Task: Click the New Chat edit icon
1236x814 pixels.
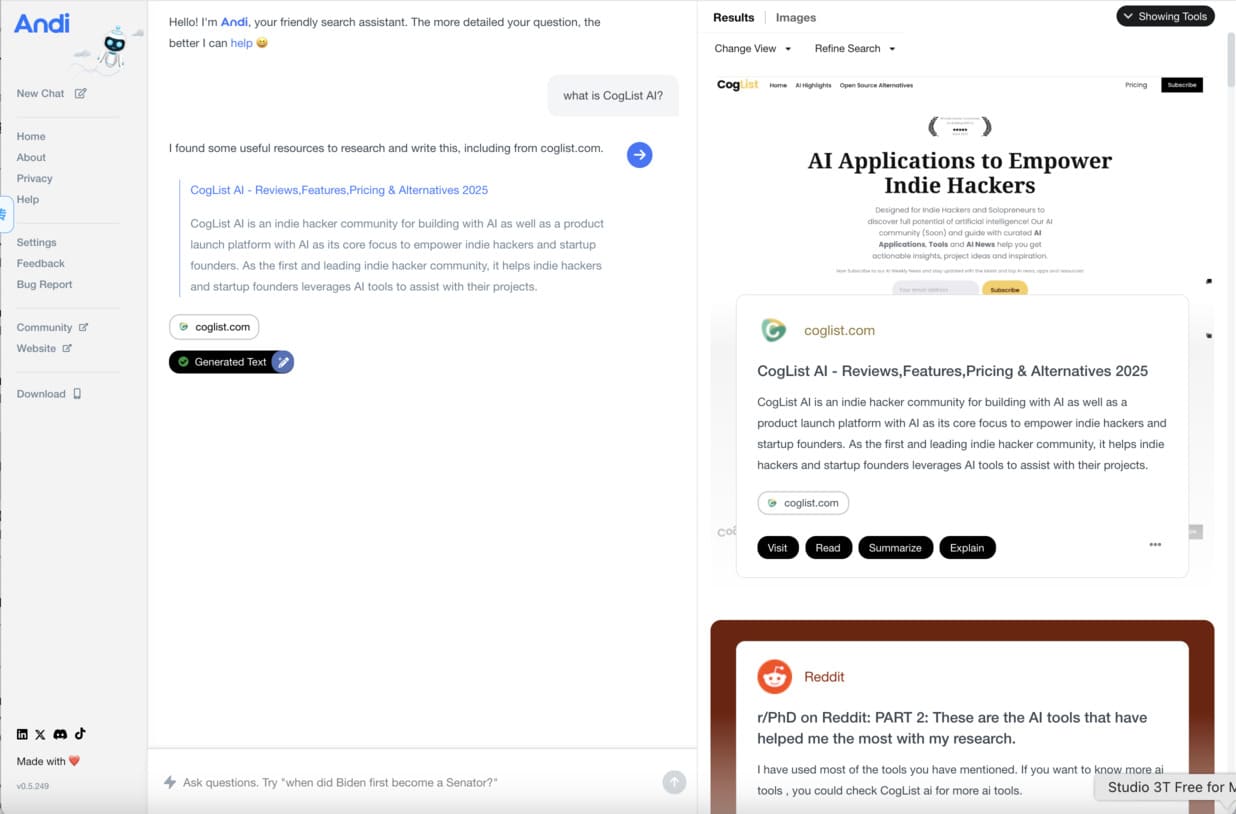Action: pyautogui.click(x=81, y=93)
